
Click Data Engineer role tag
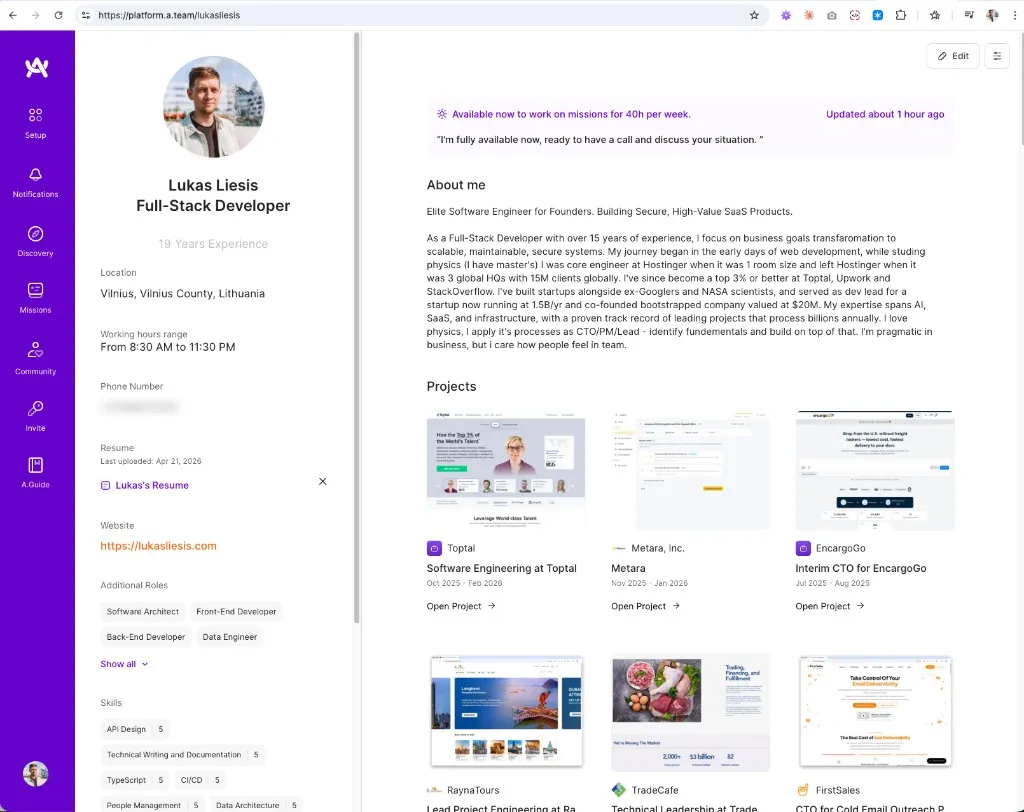(x=229, y=637)
